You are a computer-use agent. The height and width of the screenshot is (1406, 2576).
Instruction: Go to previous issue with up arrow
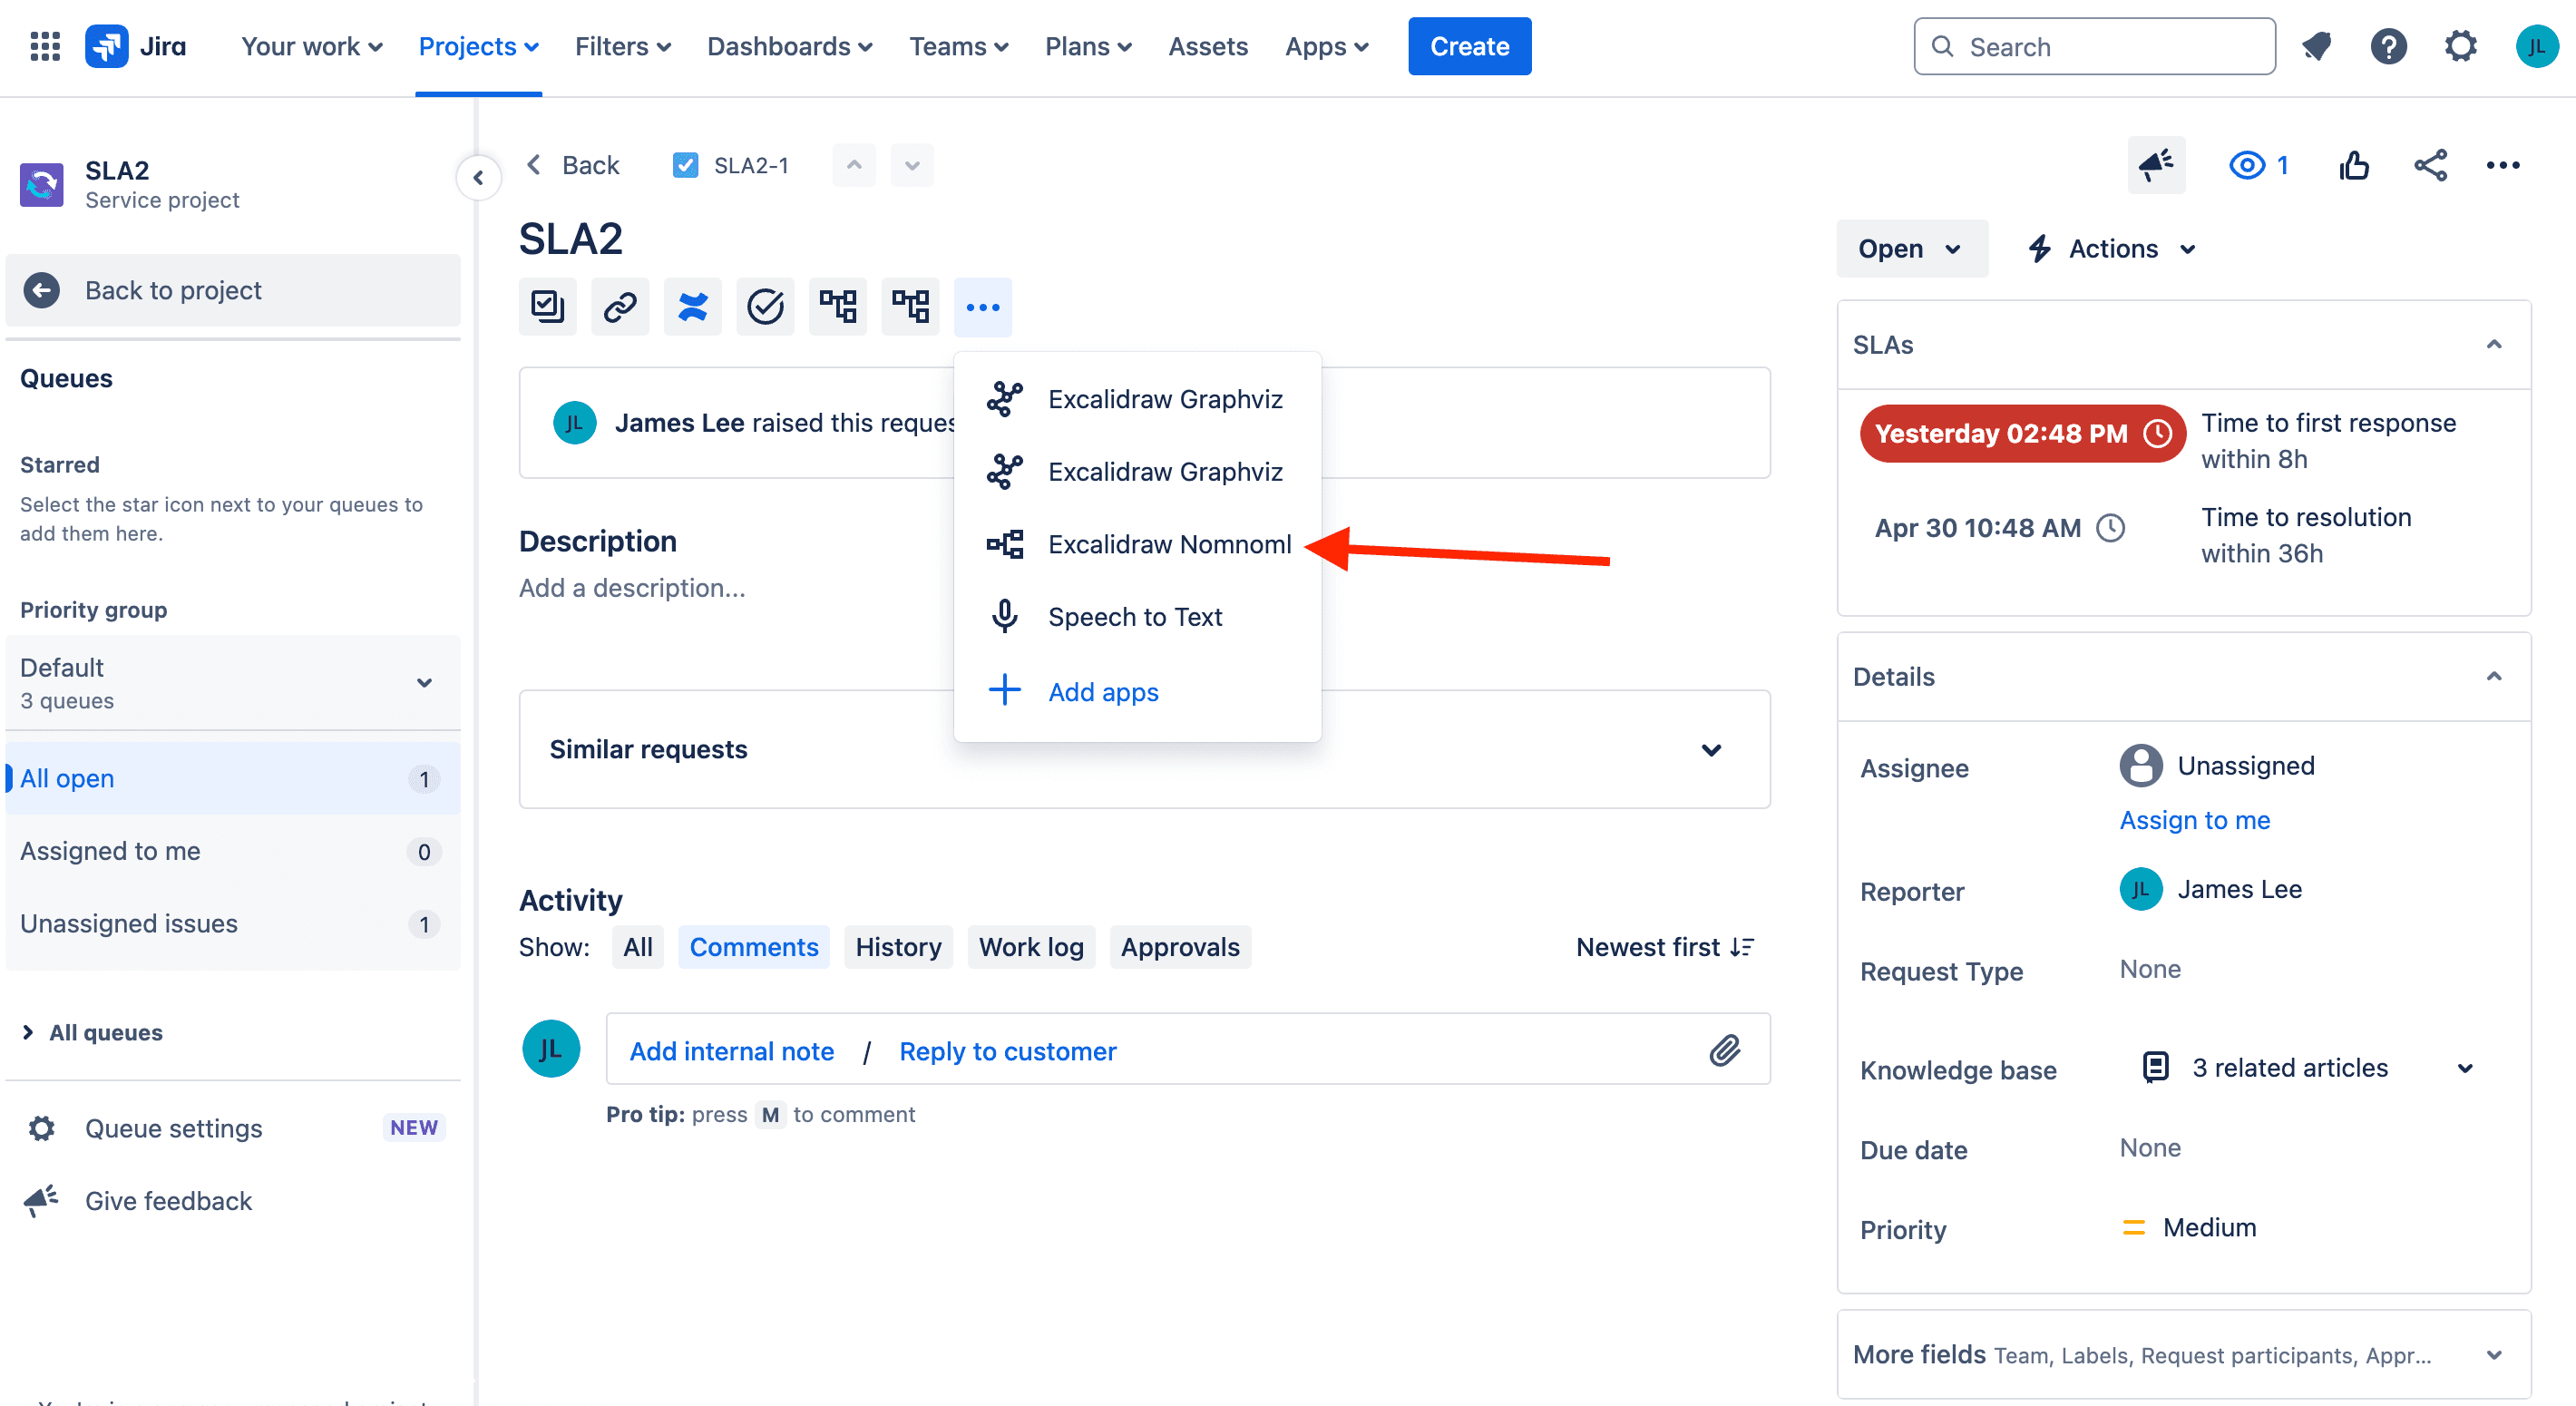tap(854, 165)
